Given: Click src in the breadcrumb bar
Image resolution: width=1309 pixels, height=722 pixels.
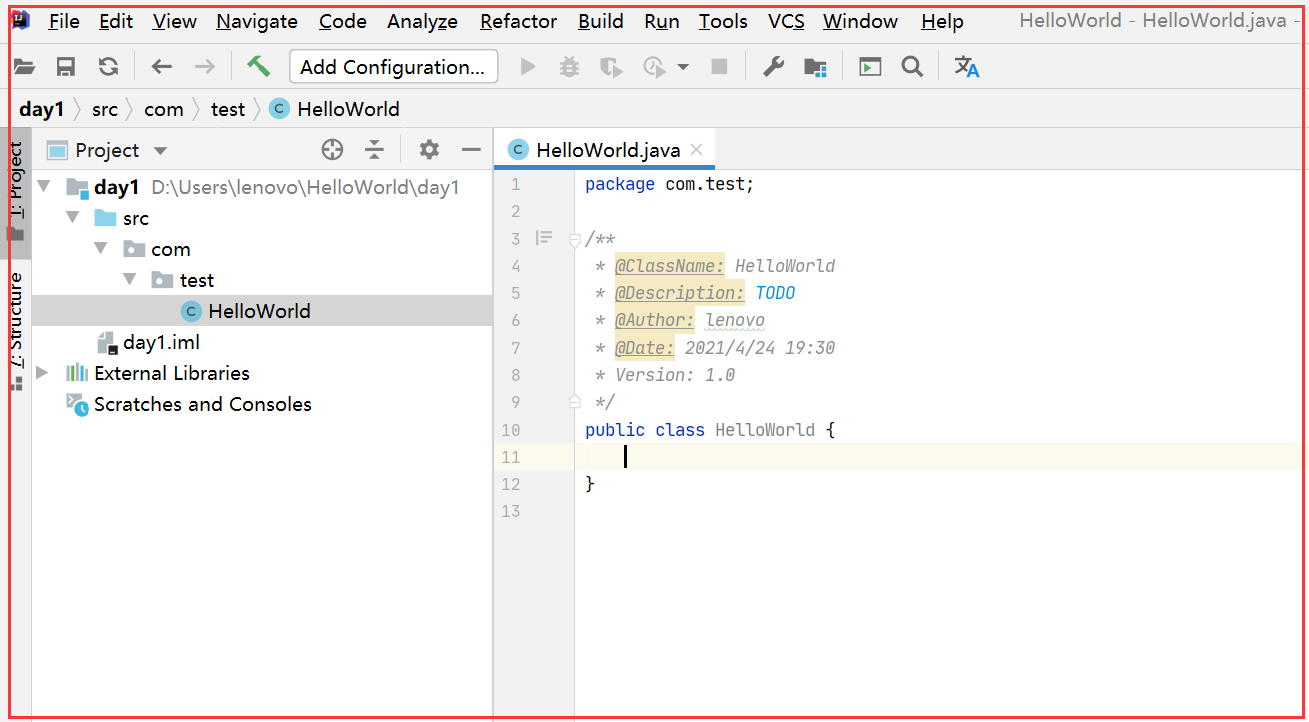Looking at the screenshot, I should 105,109.
